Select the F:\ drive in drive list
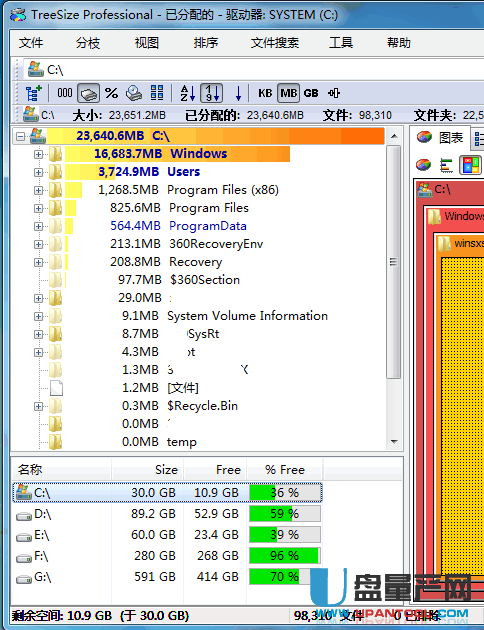 coord(168,556)
